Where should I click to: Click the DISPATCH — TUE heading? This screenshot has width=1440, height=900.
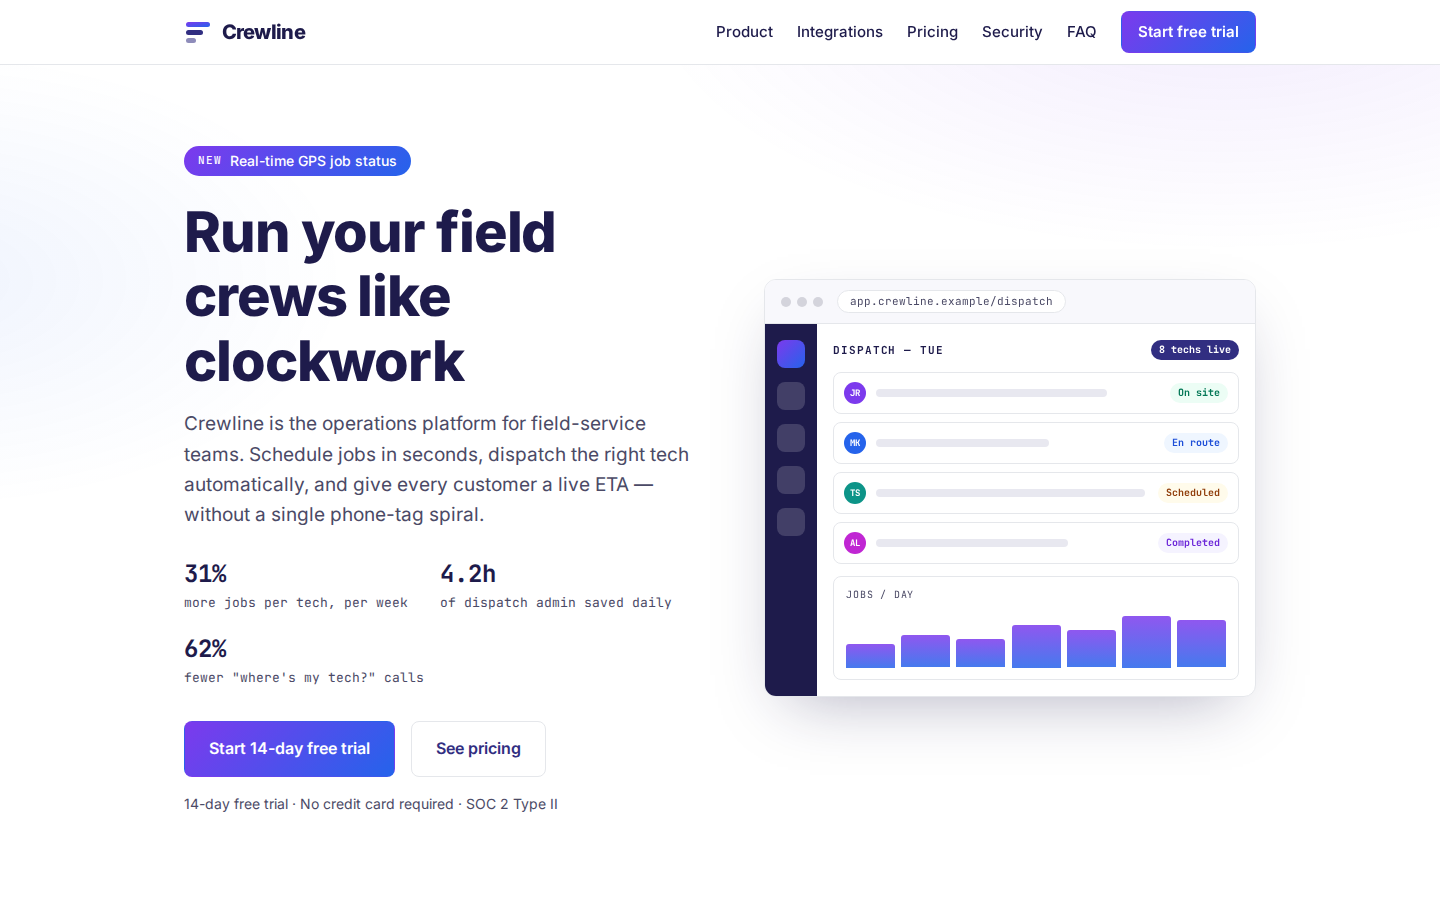pos(888,350)
